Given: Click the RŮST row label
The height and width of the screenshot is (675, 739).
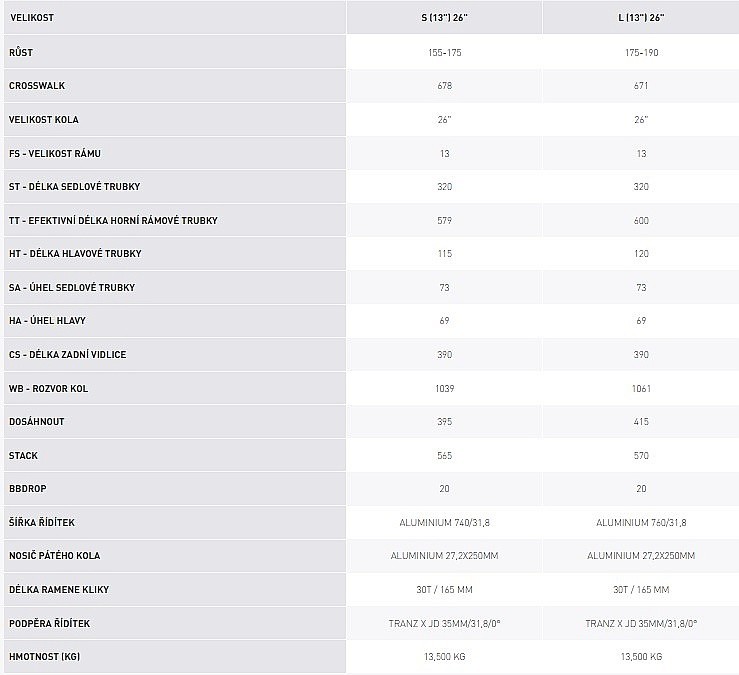Looking at the screenshot, I should pos(21,52).
